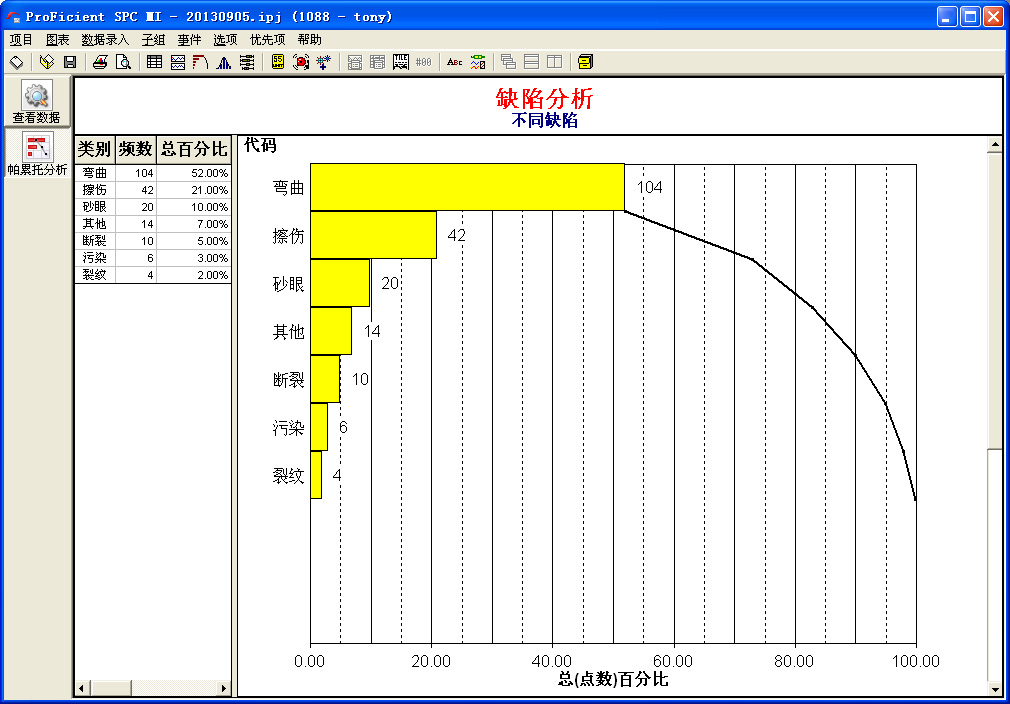Select the 擦伤 row in table
1010x704 pixels.
(x=153, y=190)
